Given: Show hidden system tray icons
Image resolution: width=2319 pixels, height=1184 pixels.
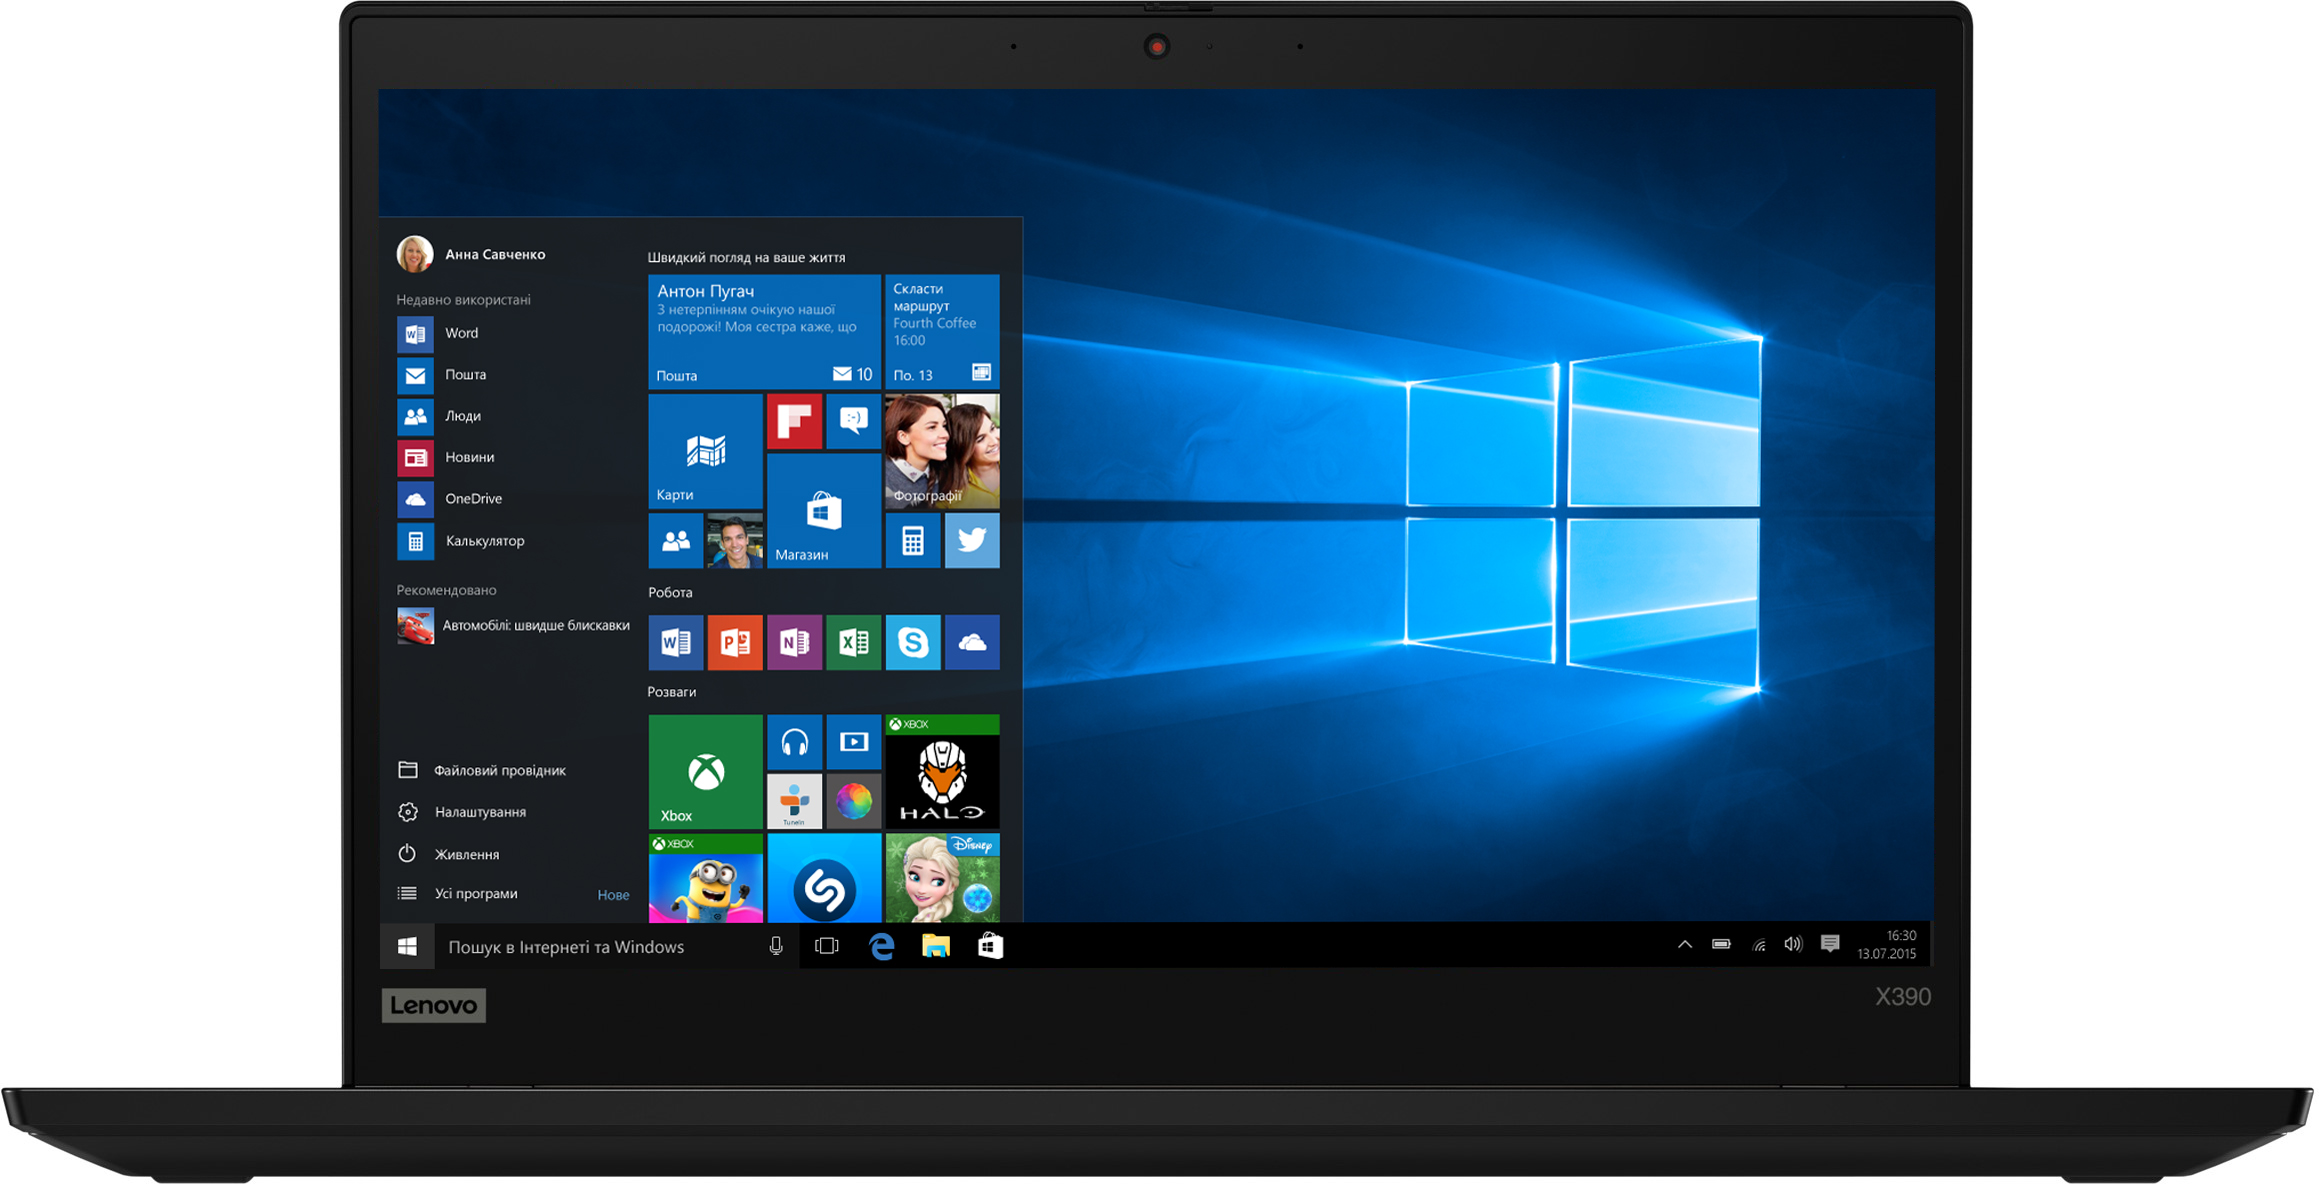Looking at the screenshot, I should click(x=1685, y=945).
